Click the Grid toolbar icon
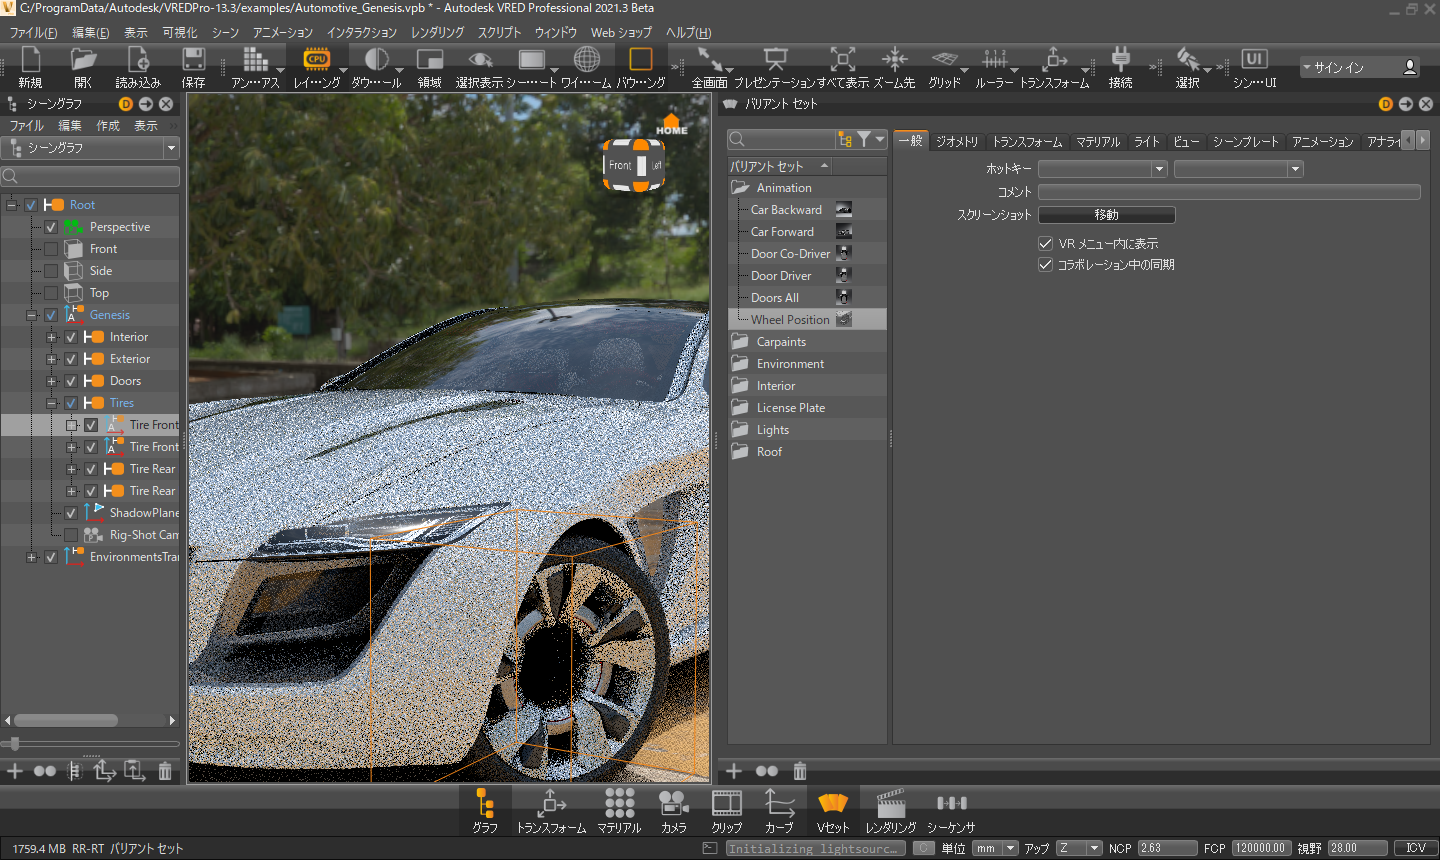This screenshot has width=1440, height=860. (943, 61)
